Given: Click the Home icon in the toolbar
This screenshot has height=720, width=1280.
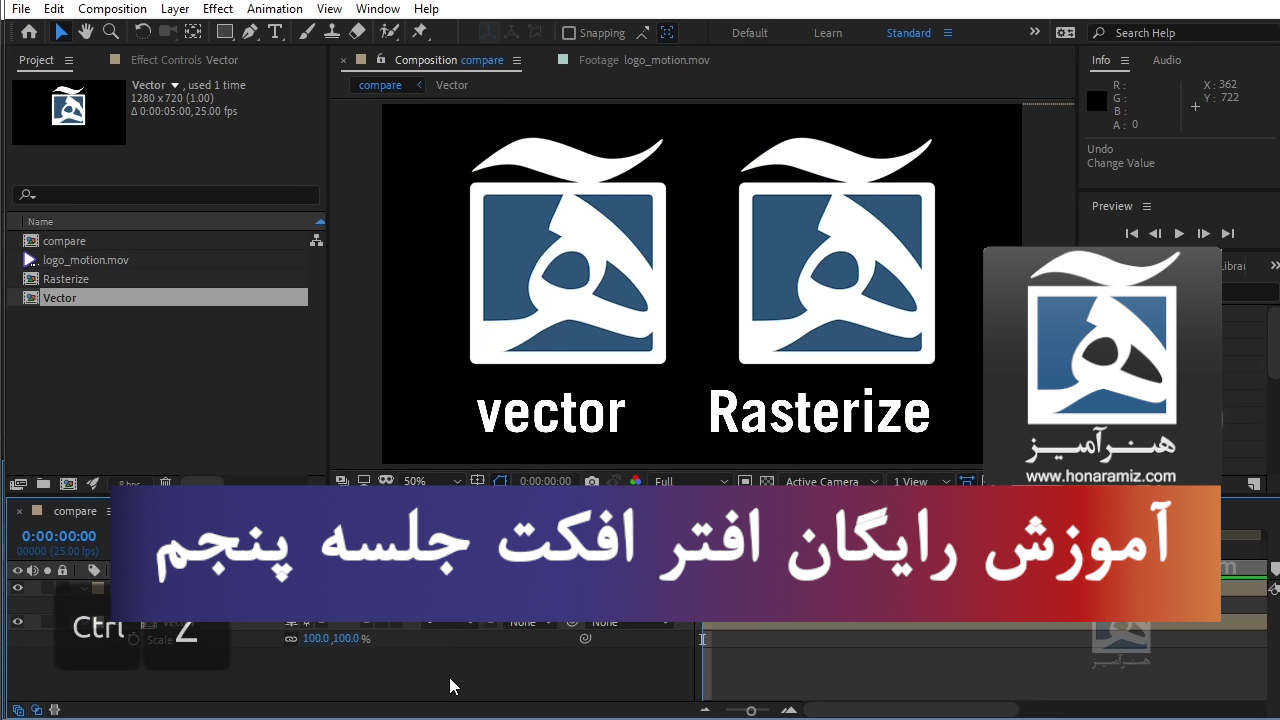Looking at the screenshot, I should pyautogui.click(x=29, y=32).
